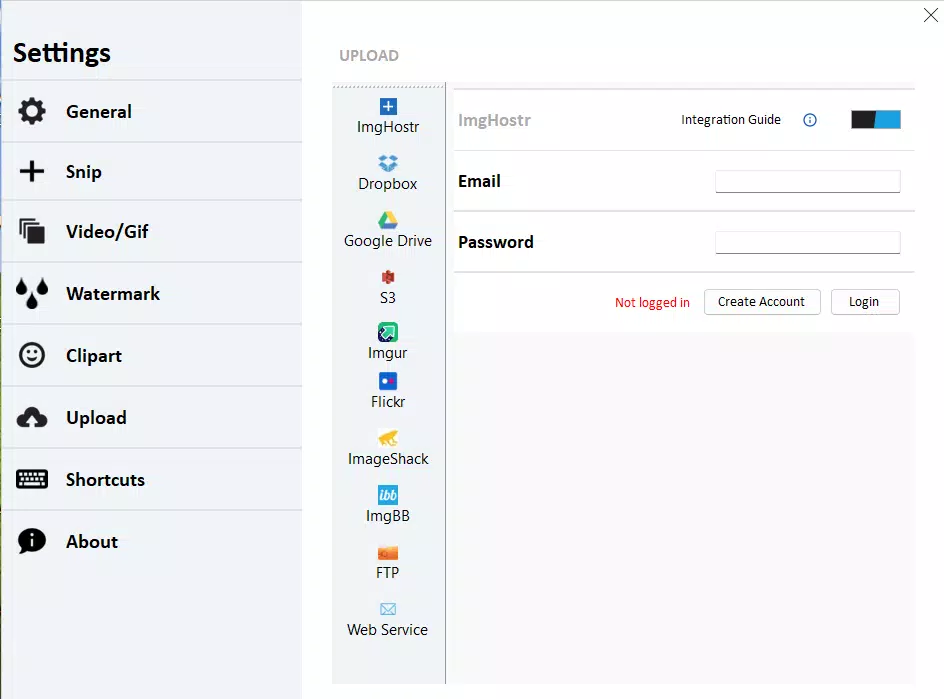Select the ImgBB service icon
Viewport: 944px width, 699px height.
point(388,495)
